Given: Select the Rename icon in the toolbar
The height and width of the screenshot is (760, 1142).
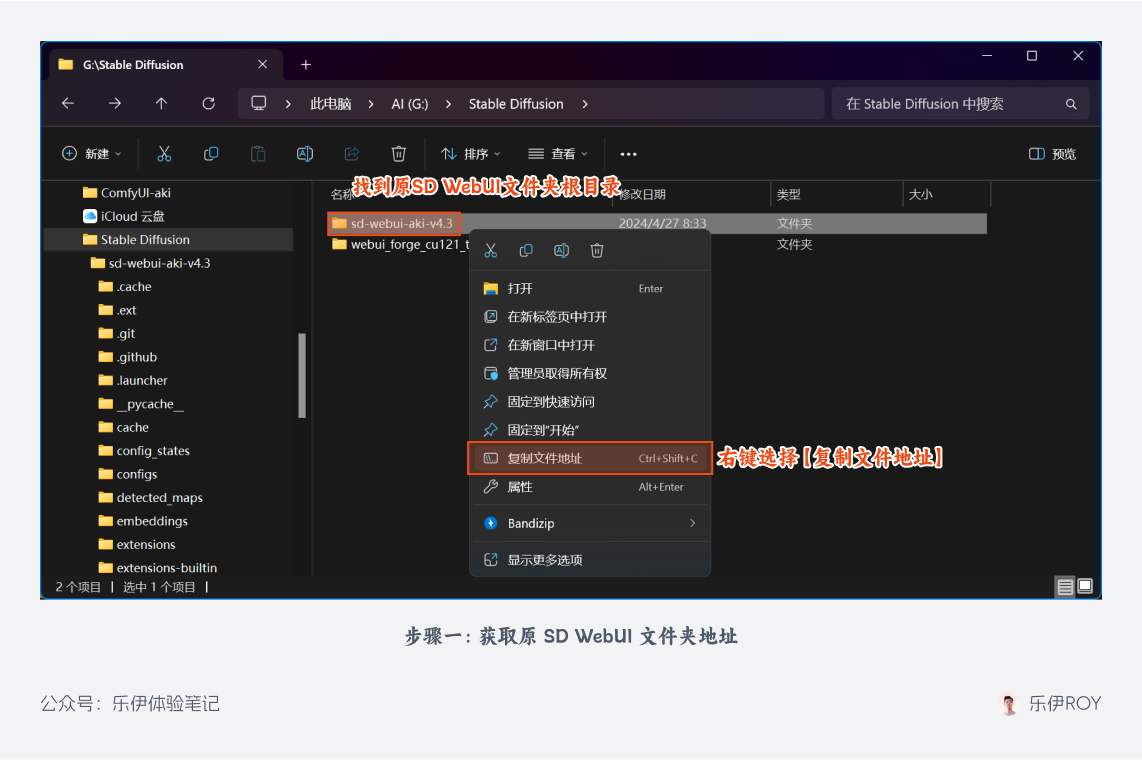Looking at the screenshot, I should [x=304, y=153].
